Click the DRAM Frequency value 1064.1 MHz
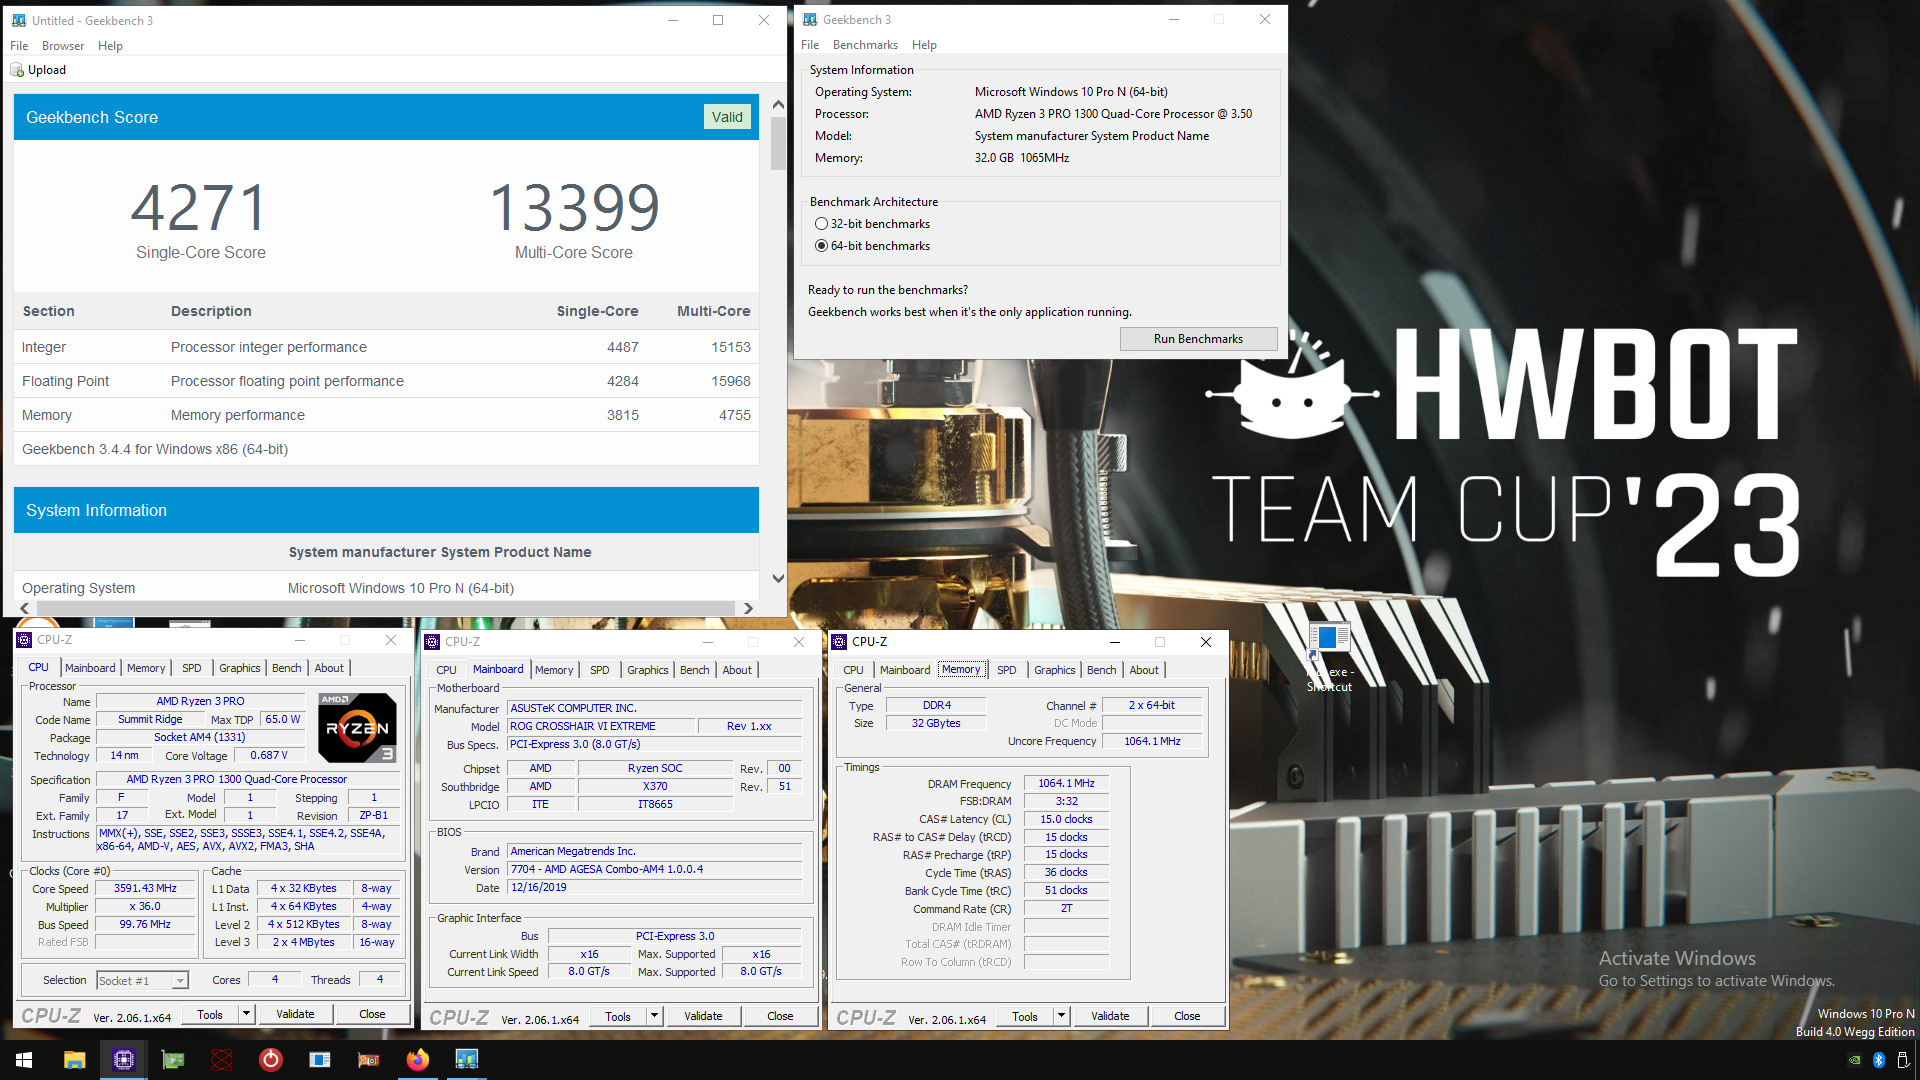The height and width of the screenshot is (1080, 1920). pyautogui.click(x=1066, y=784)
